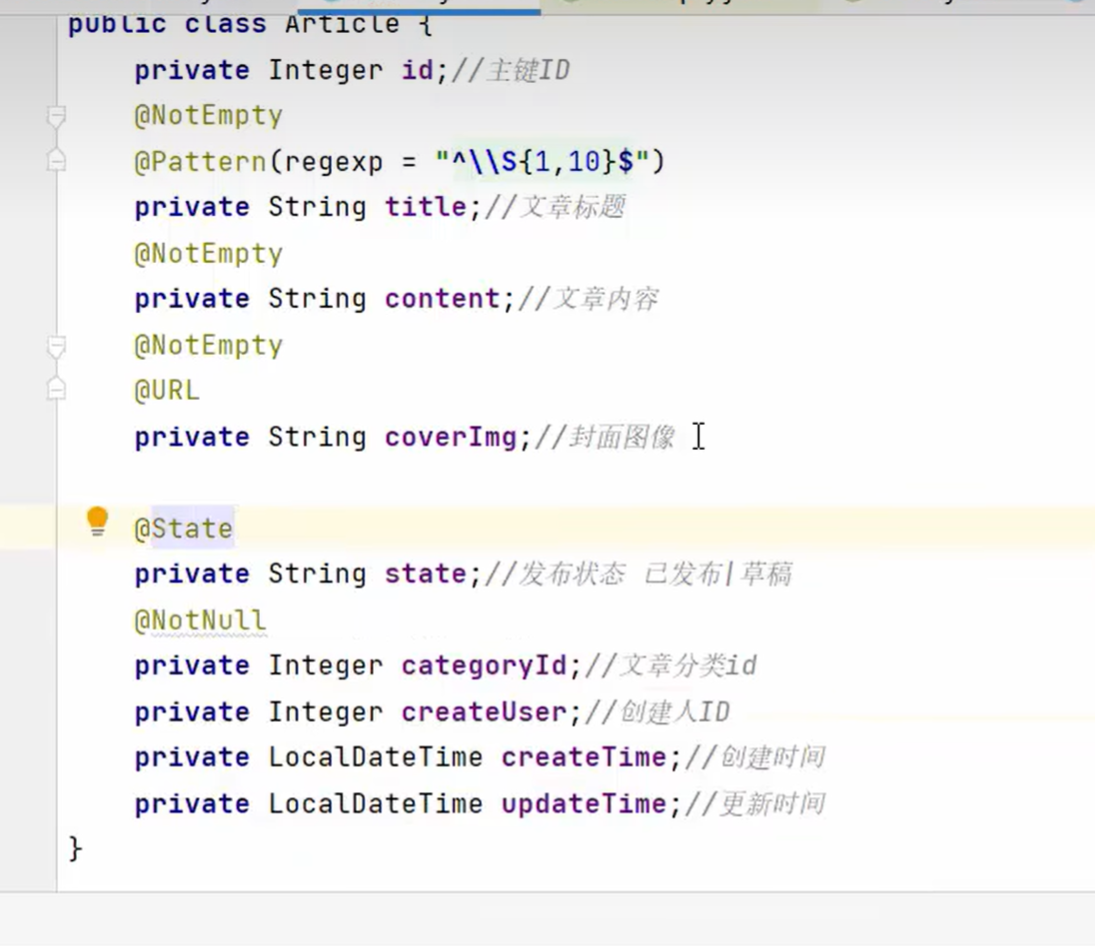Screen dimensions: 1095x946
Task: Click the id field name
Action: click(x=417, y=70)
